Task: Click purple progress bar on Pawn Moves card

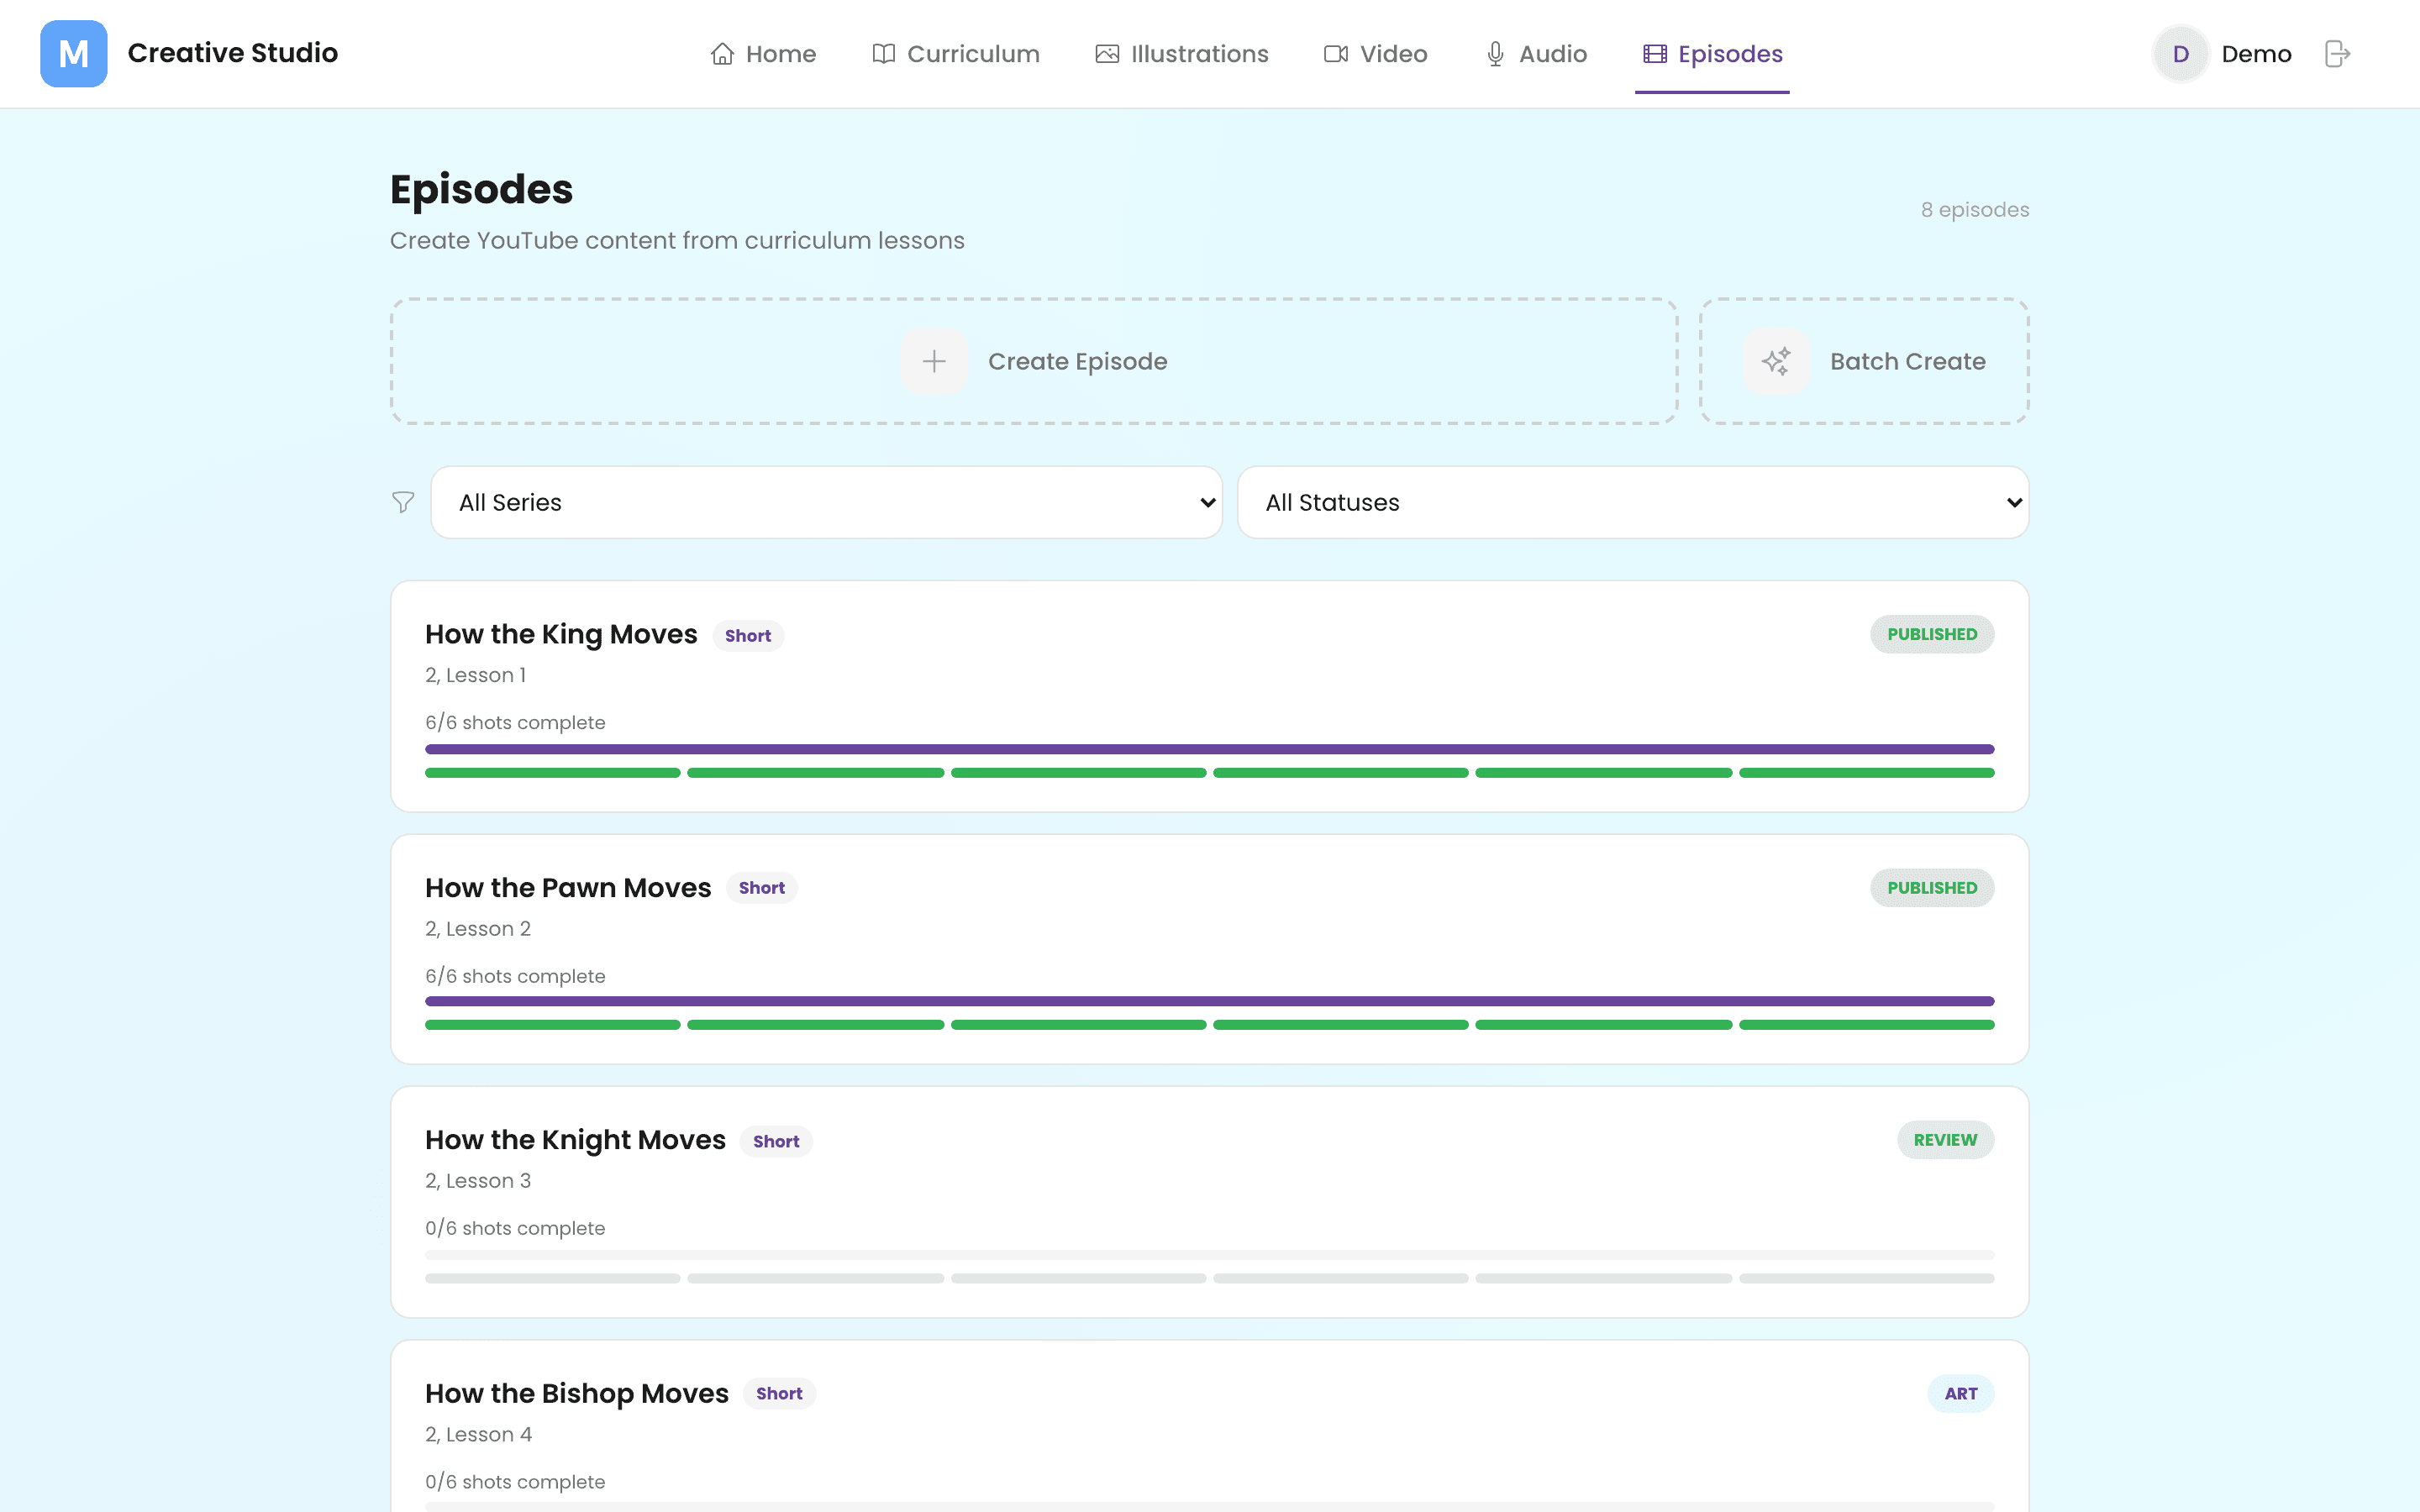Action: pos(1210,1001)
